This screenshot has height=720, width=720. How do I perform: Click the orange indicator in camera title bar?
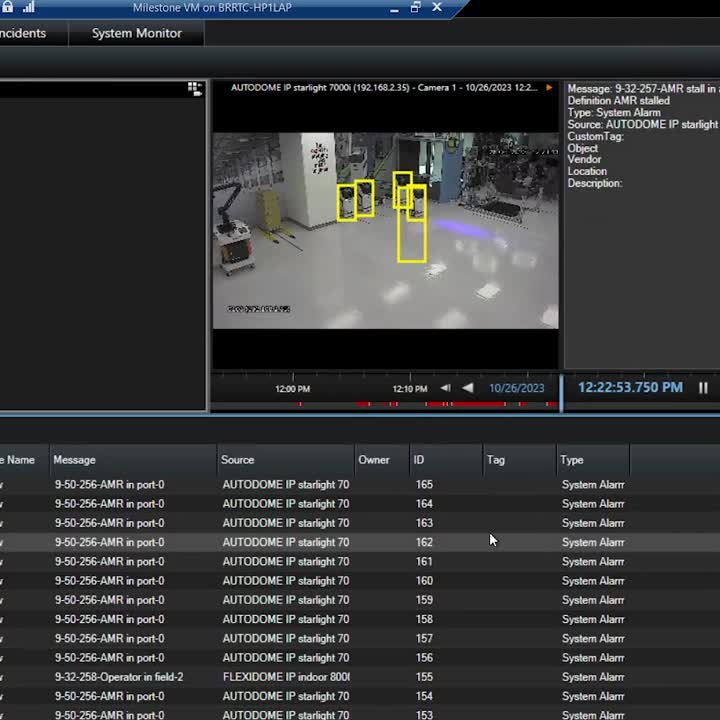[549, 88]
